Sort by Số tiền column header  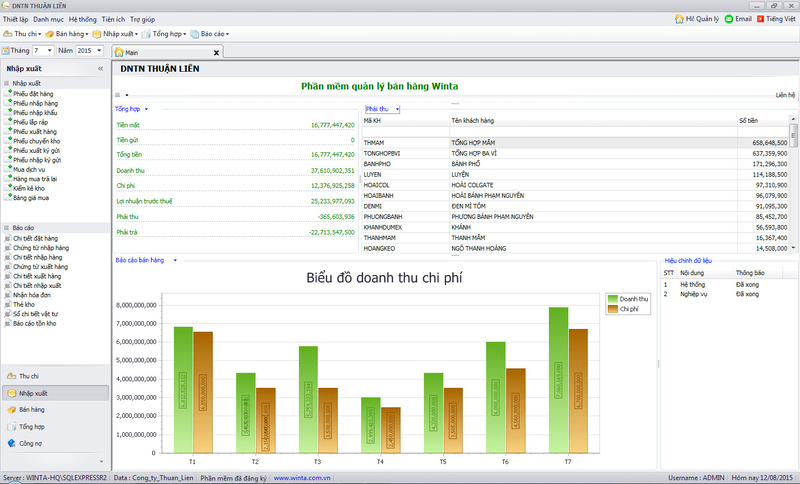[x=763, y=121]
